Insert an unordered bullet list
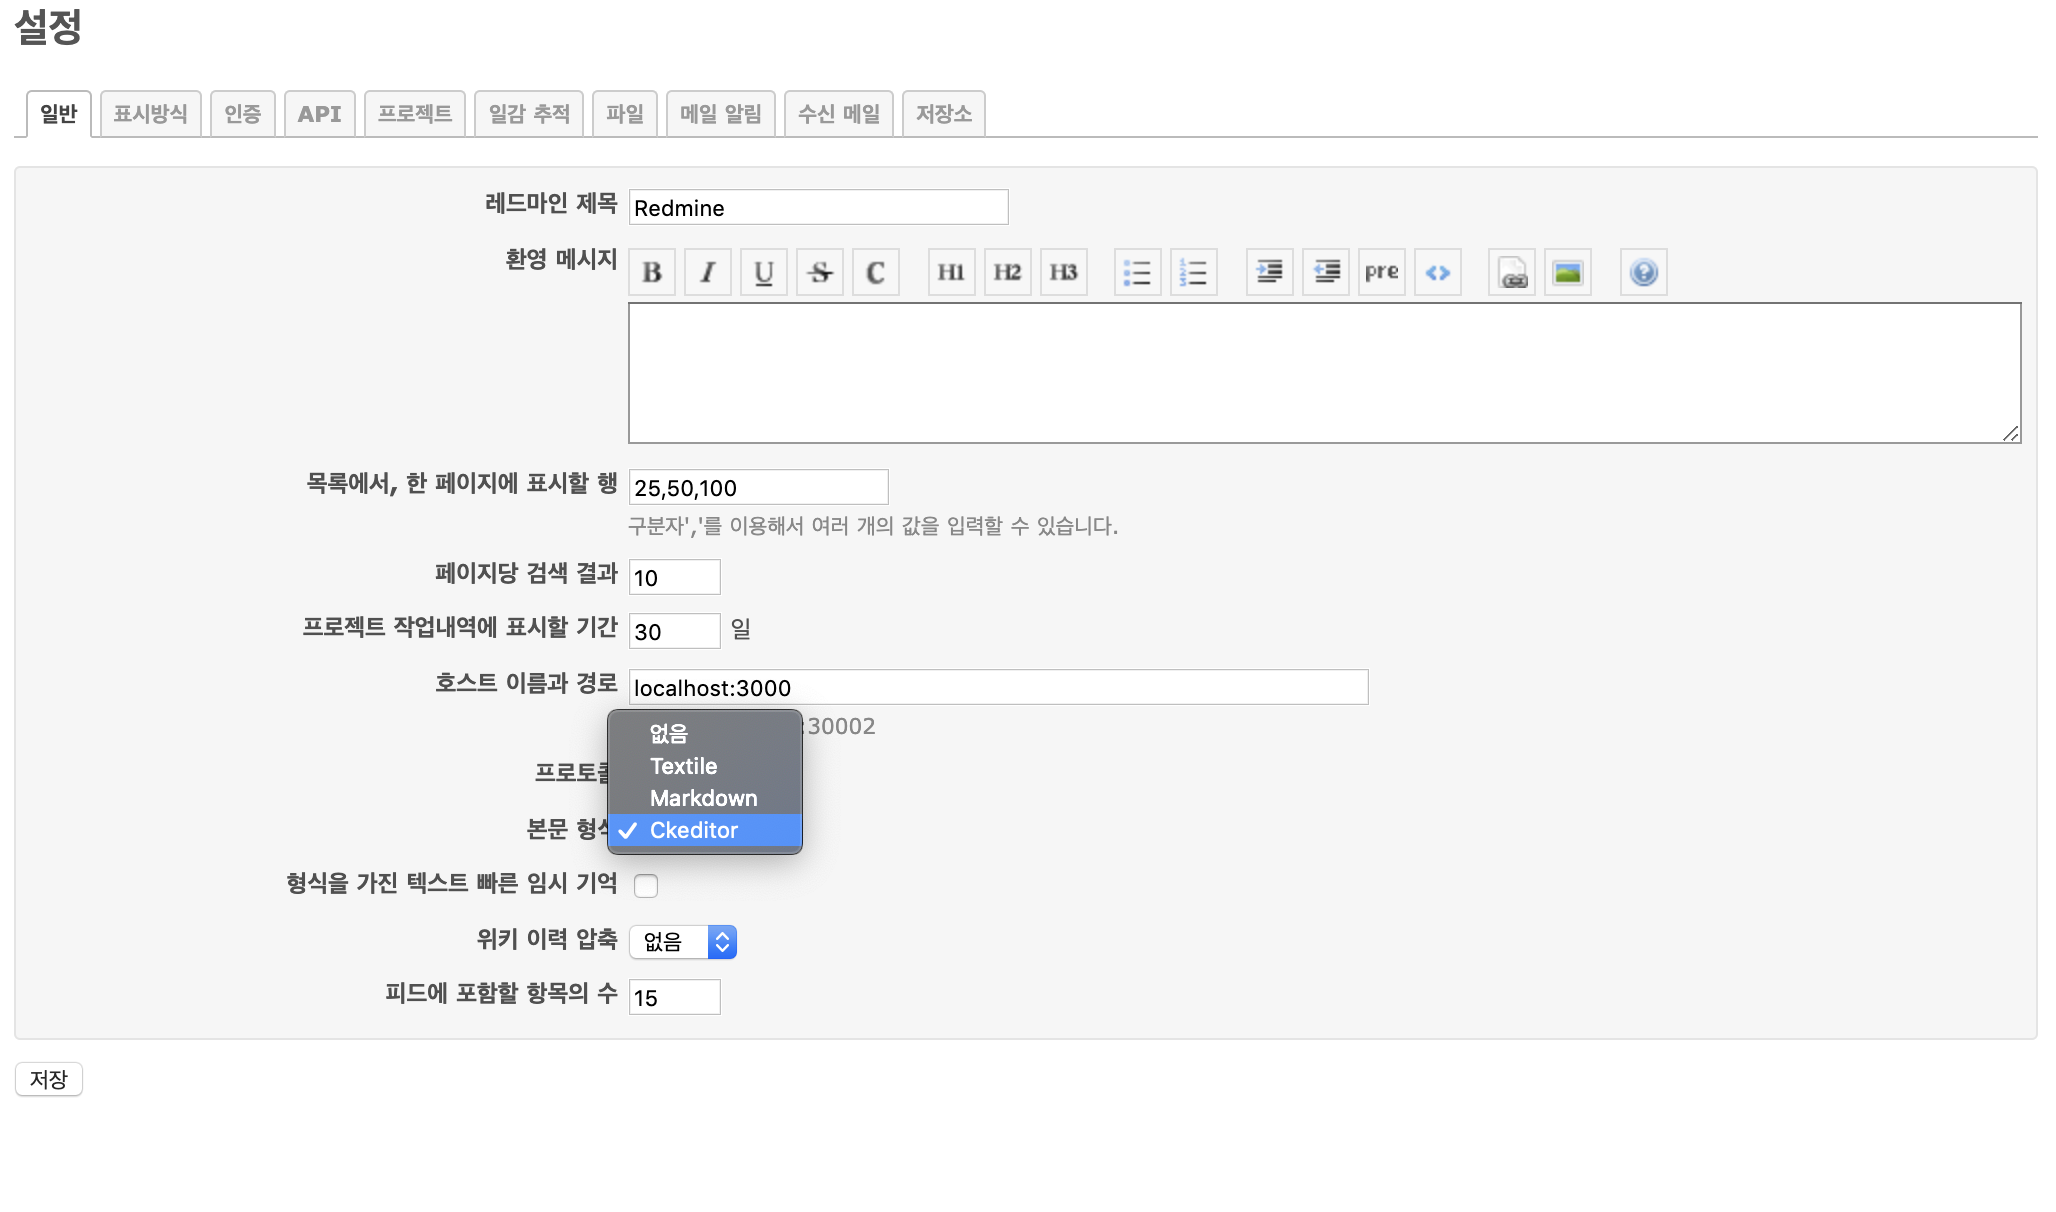2056x1212 pixels. pos(1138,272)
